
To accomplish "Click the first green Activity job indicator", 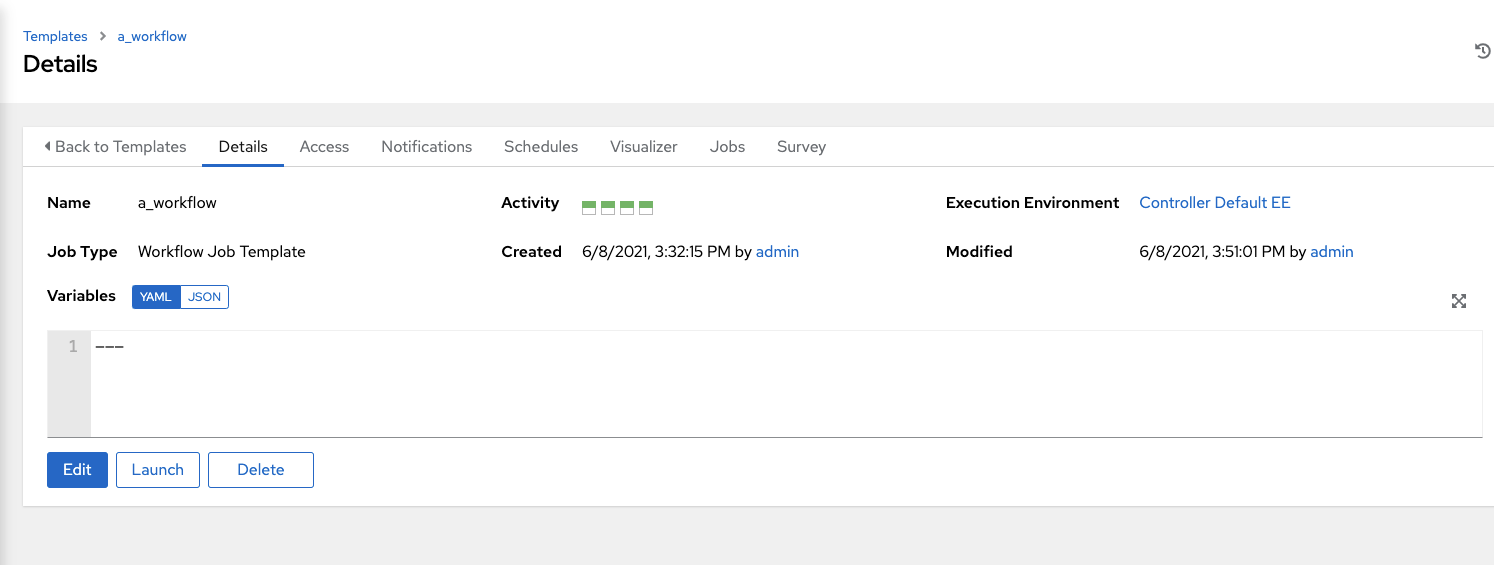I will (x=589, y=208).
